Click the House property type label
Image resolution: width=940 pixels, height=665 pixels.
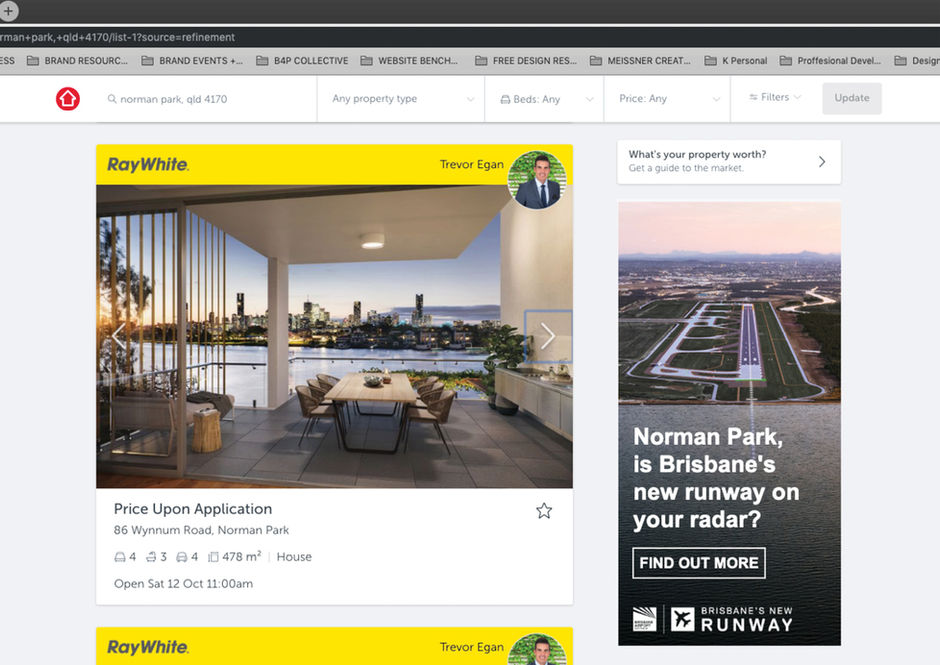(294, 557)
